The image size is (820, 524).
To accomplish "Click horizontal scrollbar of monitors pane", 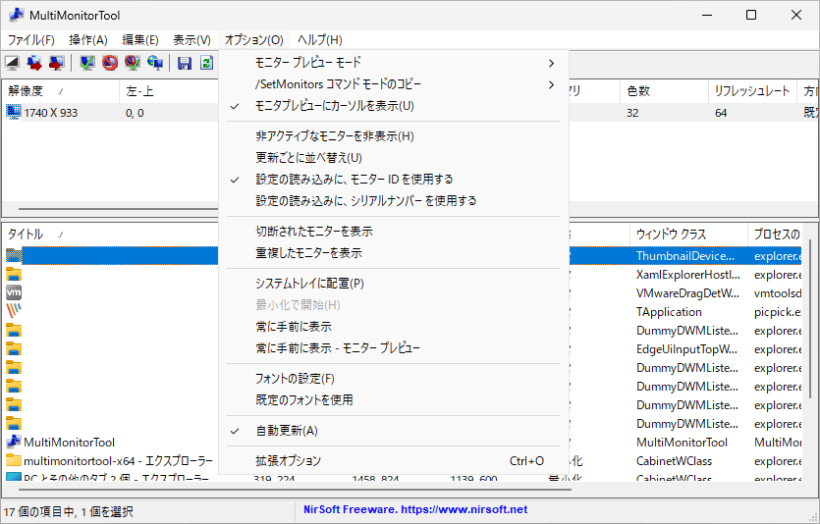I will coord(118,209).
